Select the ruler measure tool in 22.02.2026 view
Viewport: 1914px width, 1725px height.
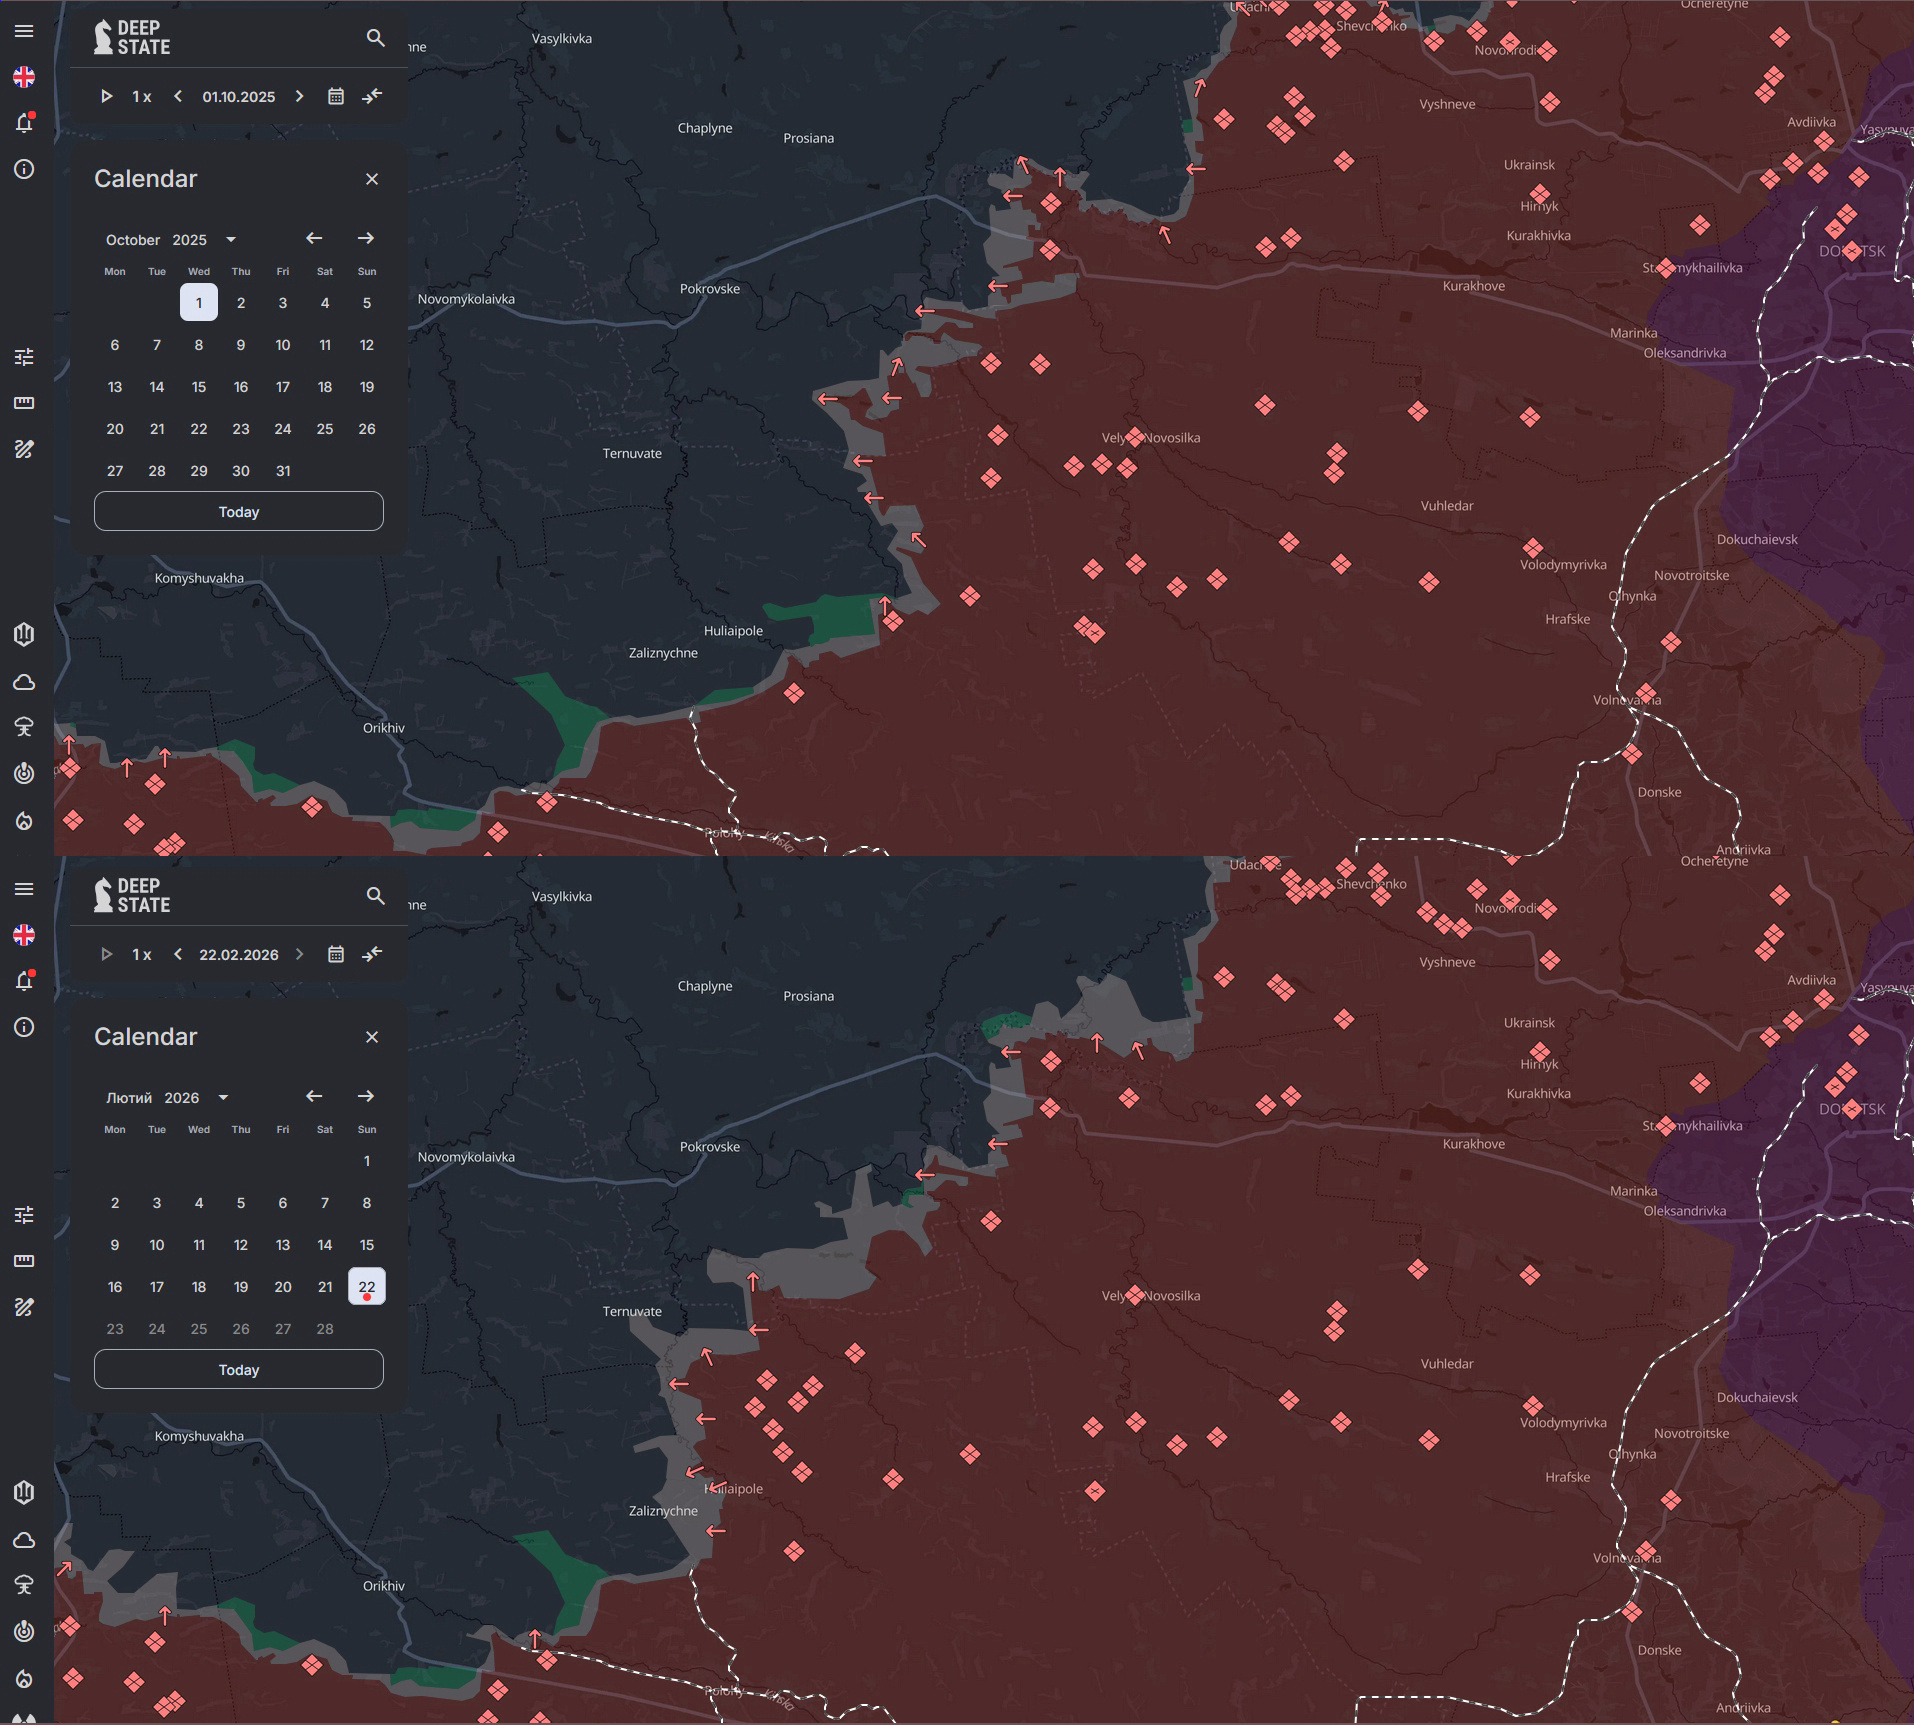pyautogui.click(x=24, y=1261)
